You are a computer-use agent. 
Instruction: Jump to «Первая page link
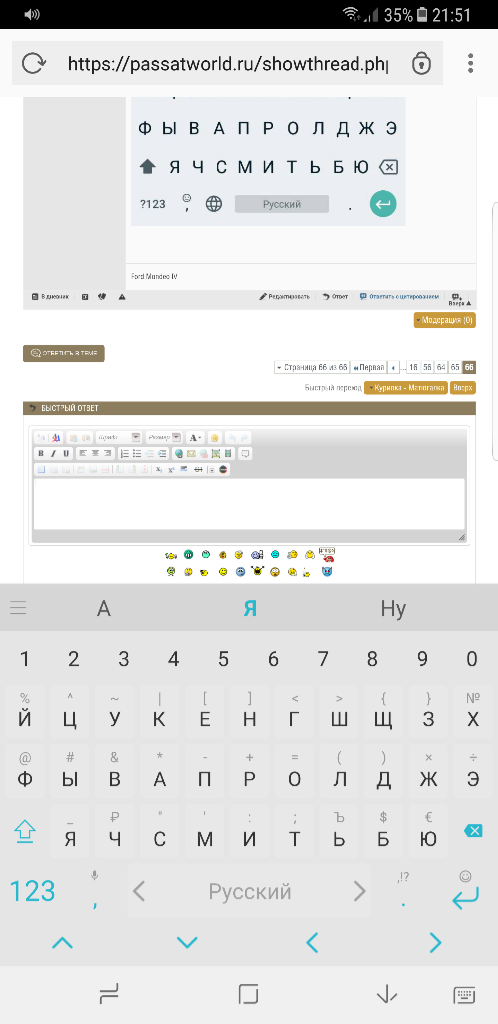click(369, 367)
